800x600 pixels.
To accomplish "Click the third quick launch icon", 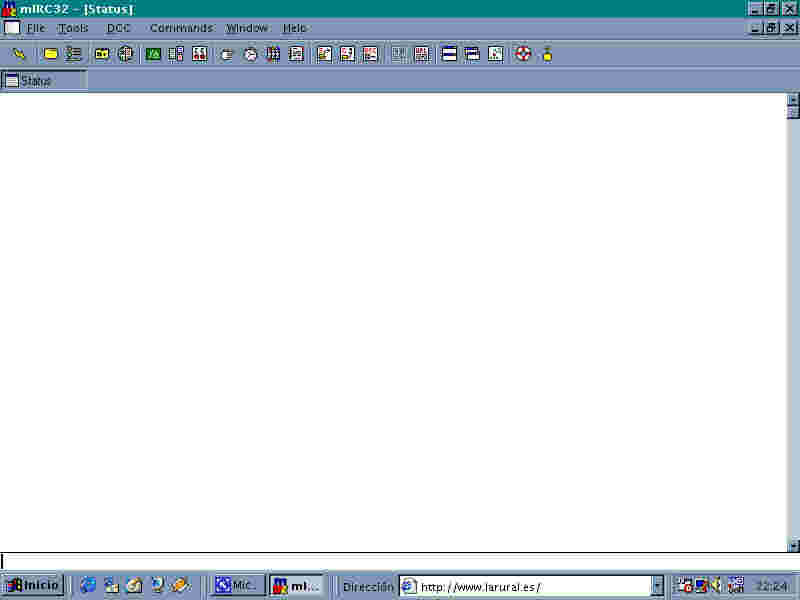I will click(x=134, y=585).
